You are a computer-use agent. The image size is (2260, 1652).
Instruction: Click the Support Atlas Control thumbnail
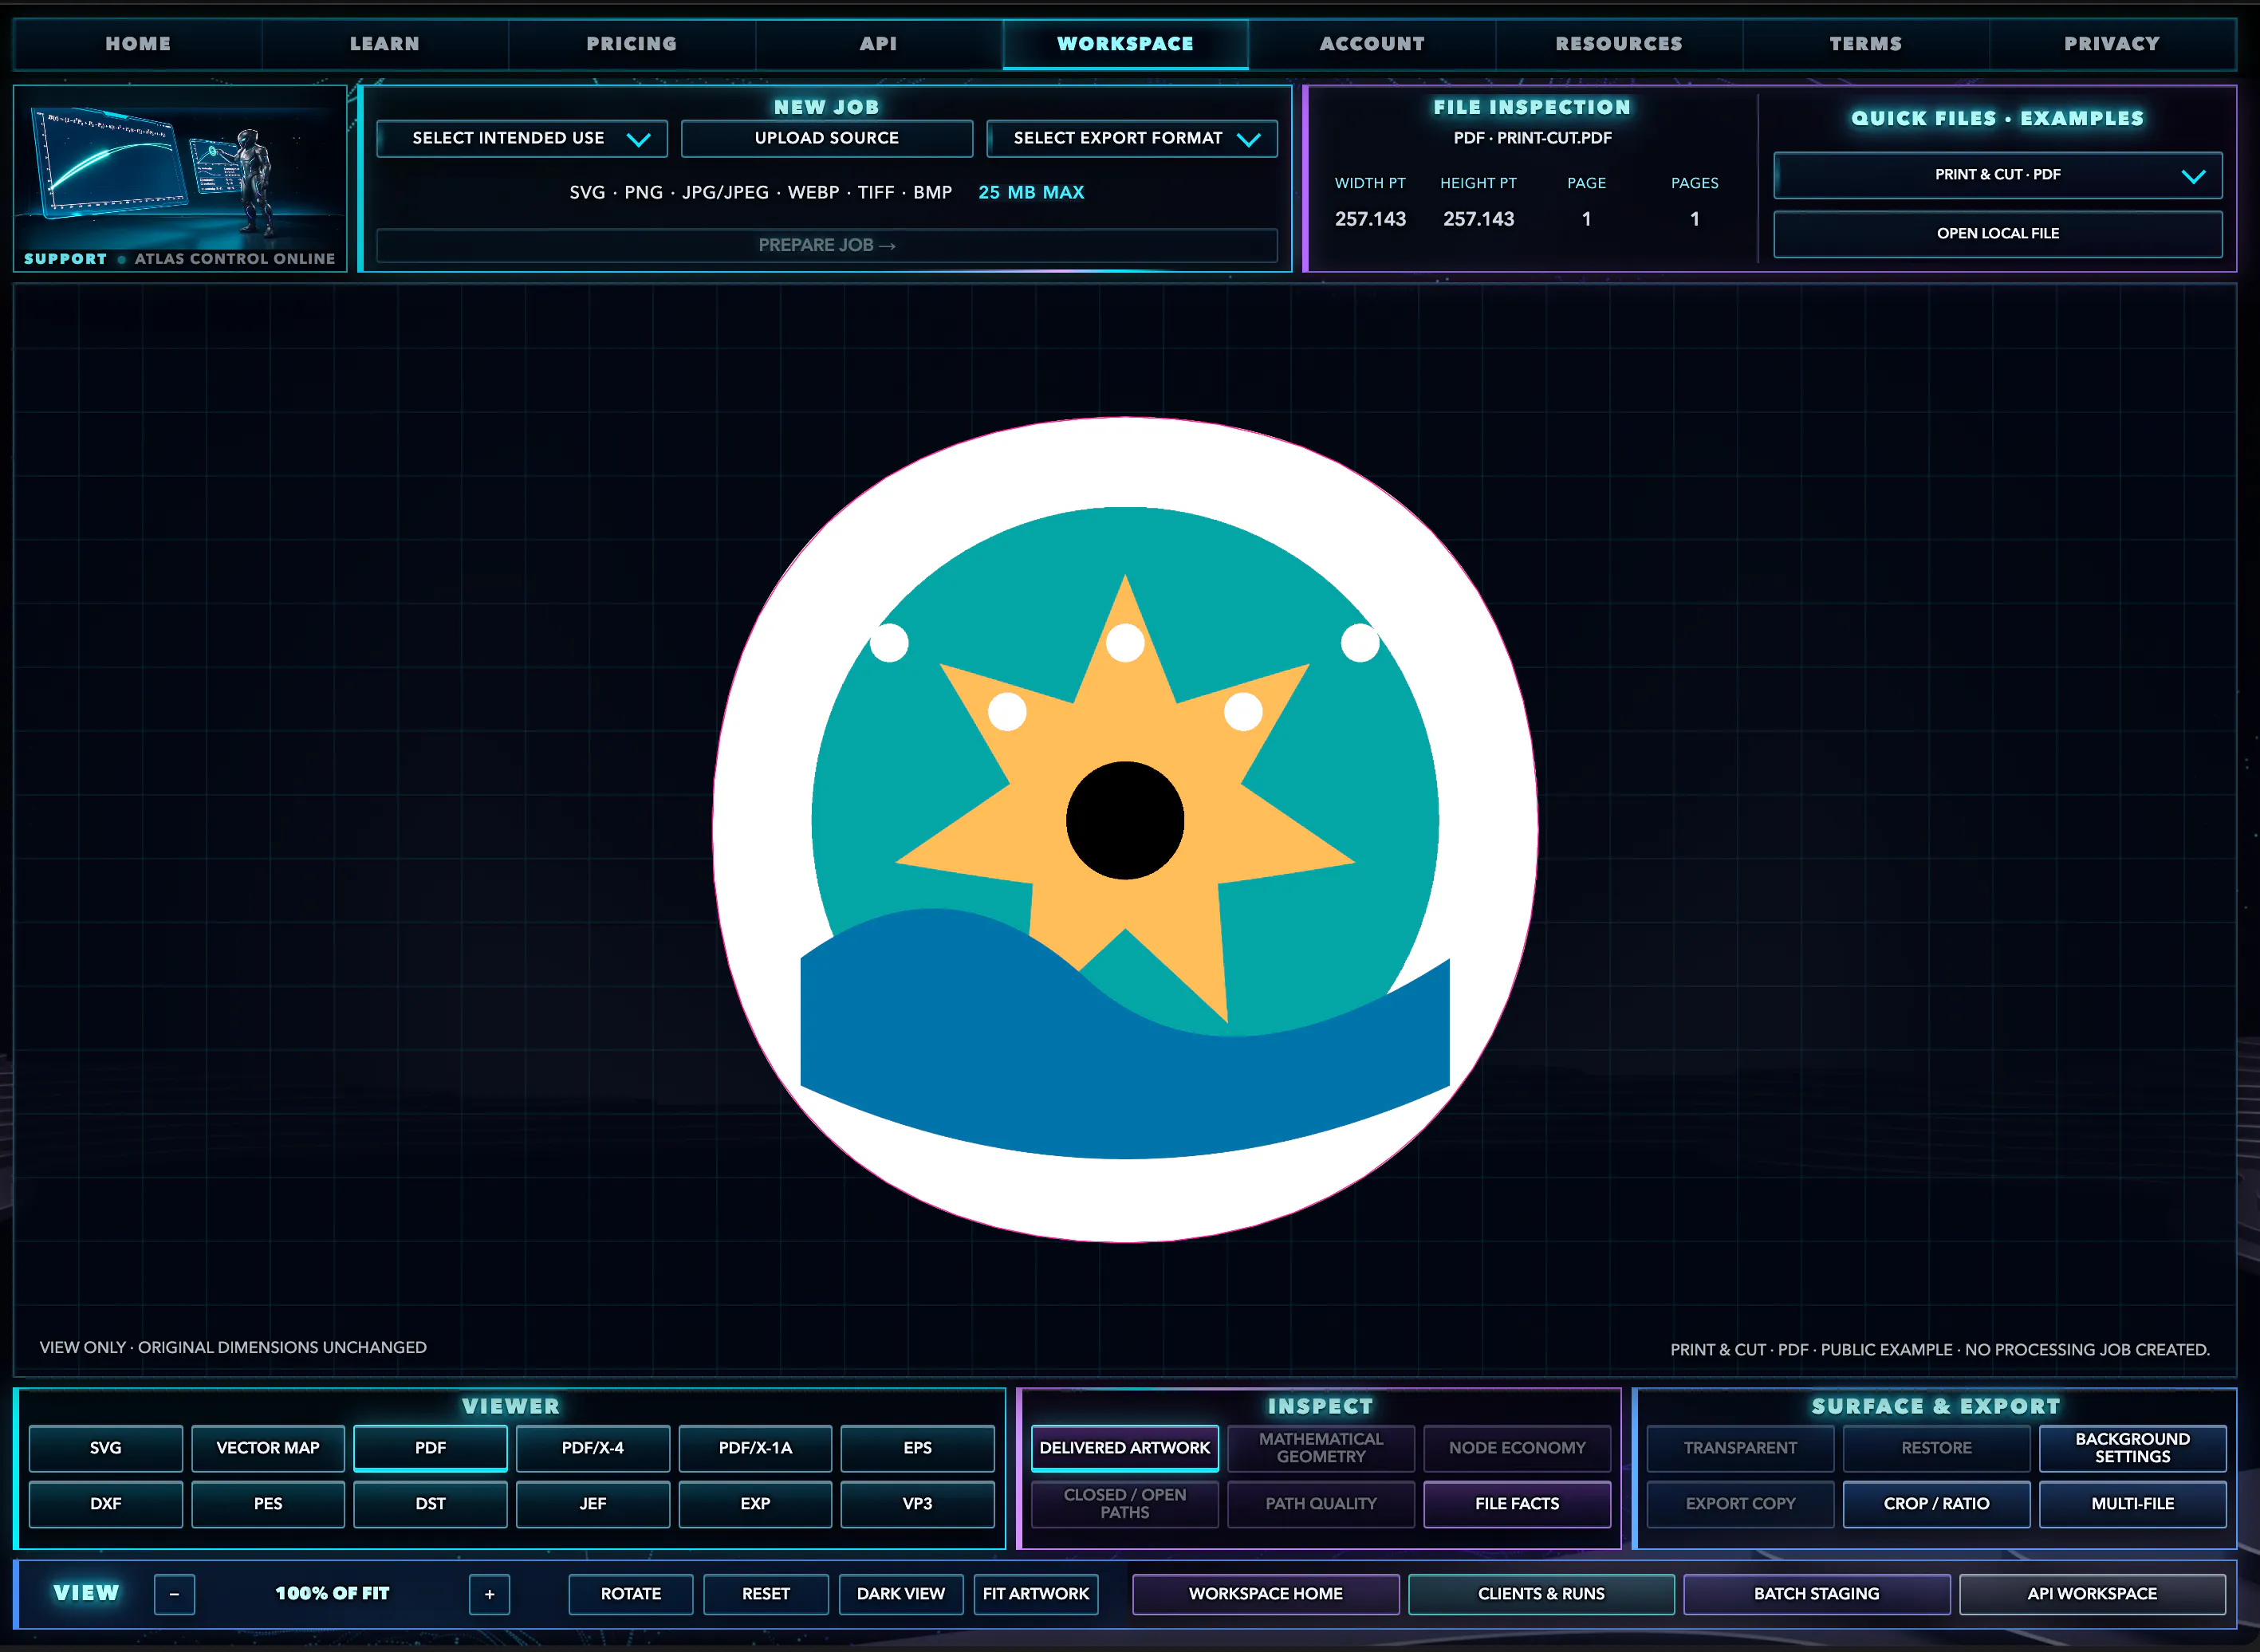click(x=180, y=178)
